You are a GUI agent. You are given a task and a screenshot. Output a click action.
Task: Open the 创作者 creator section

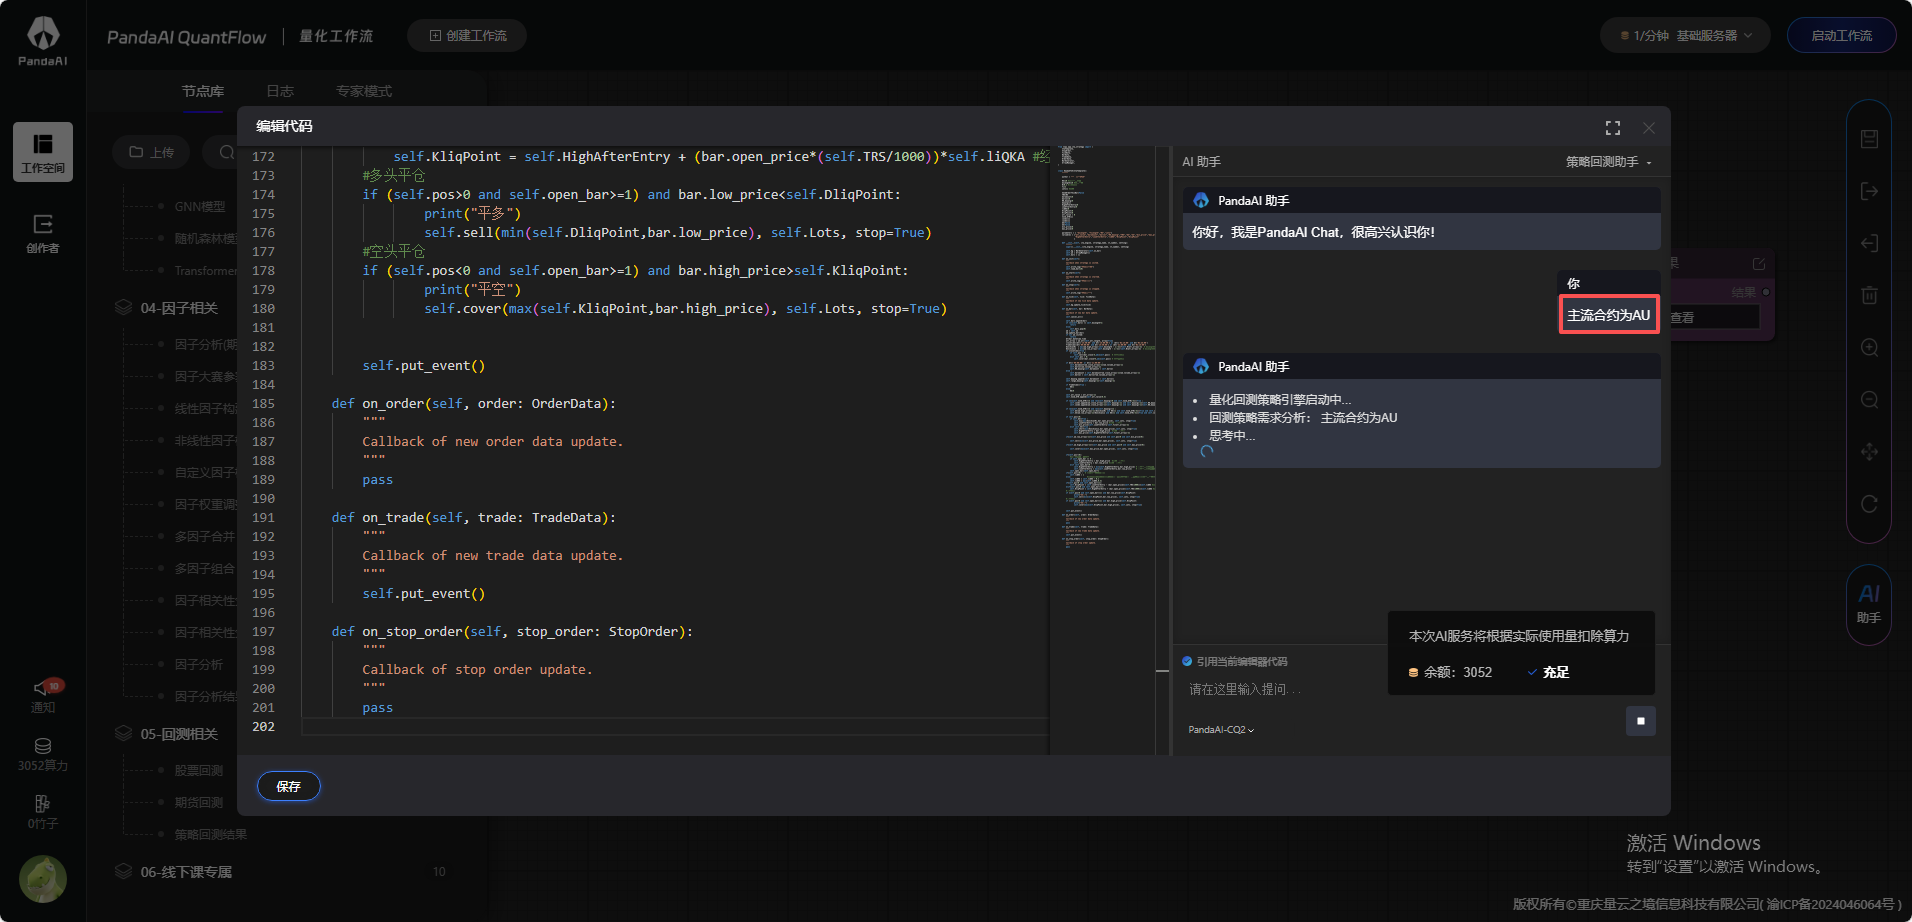coord(43,233)
